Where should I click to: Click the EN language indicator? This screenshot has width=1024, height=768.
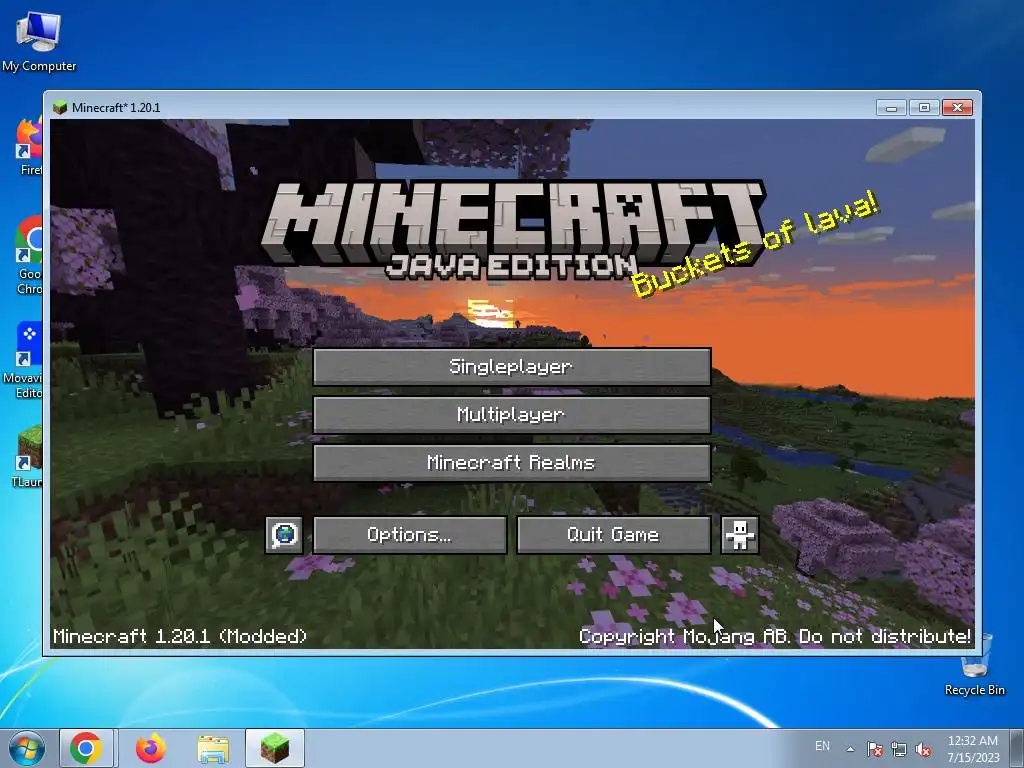[822, 746]
